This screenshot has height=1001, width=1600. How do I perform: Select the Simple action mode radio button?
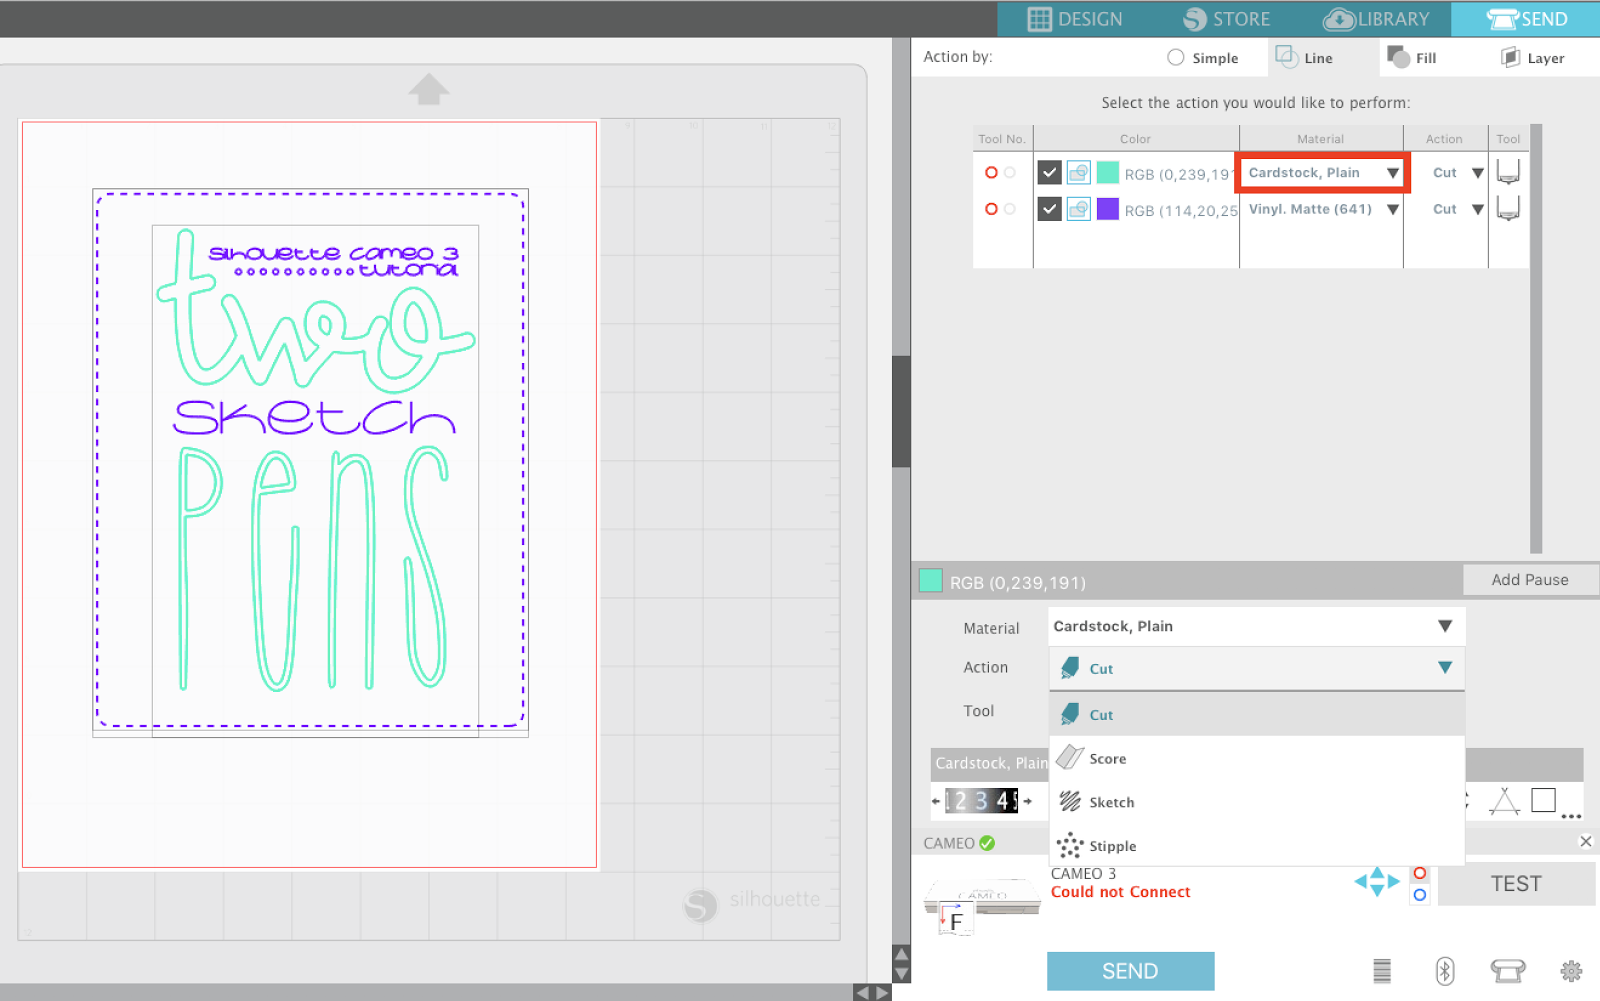click(x=1175, y=57)
